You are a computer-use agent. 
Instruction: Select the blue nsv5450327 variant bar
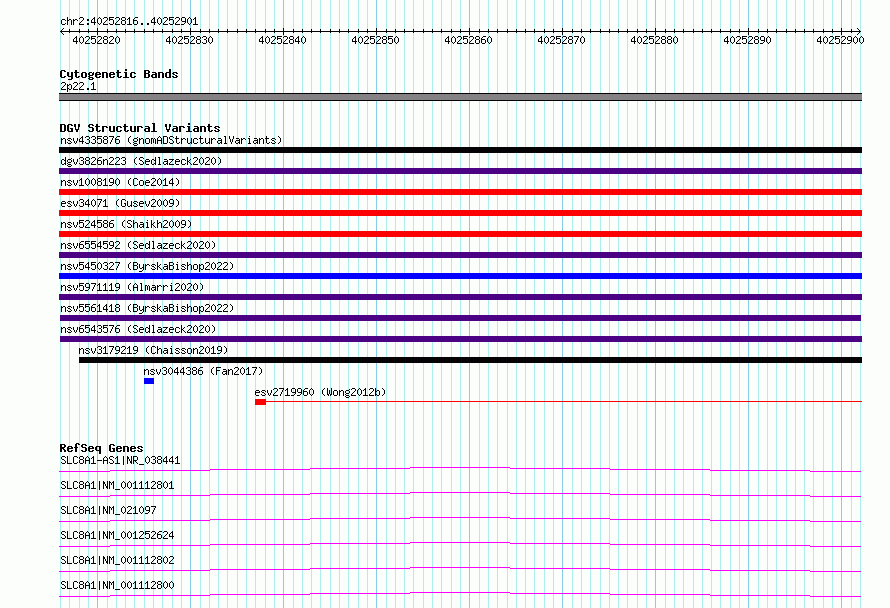460,276
